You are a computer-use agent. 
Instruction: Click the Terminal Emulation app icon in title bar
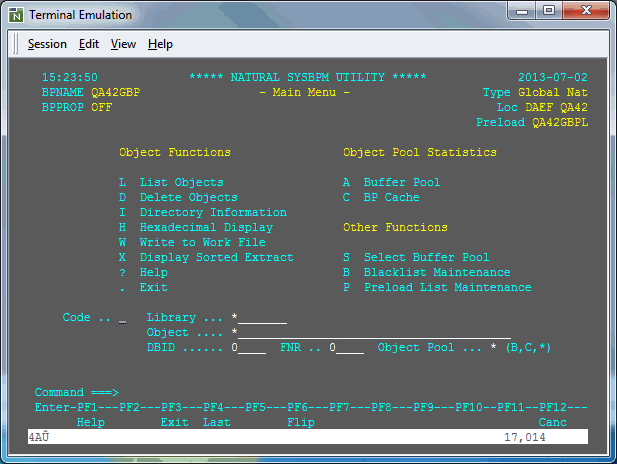point(16,15)
